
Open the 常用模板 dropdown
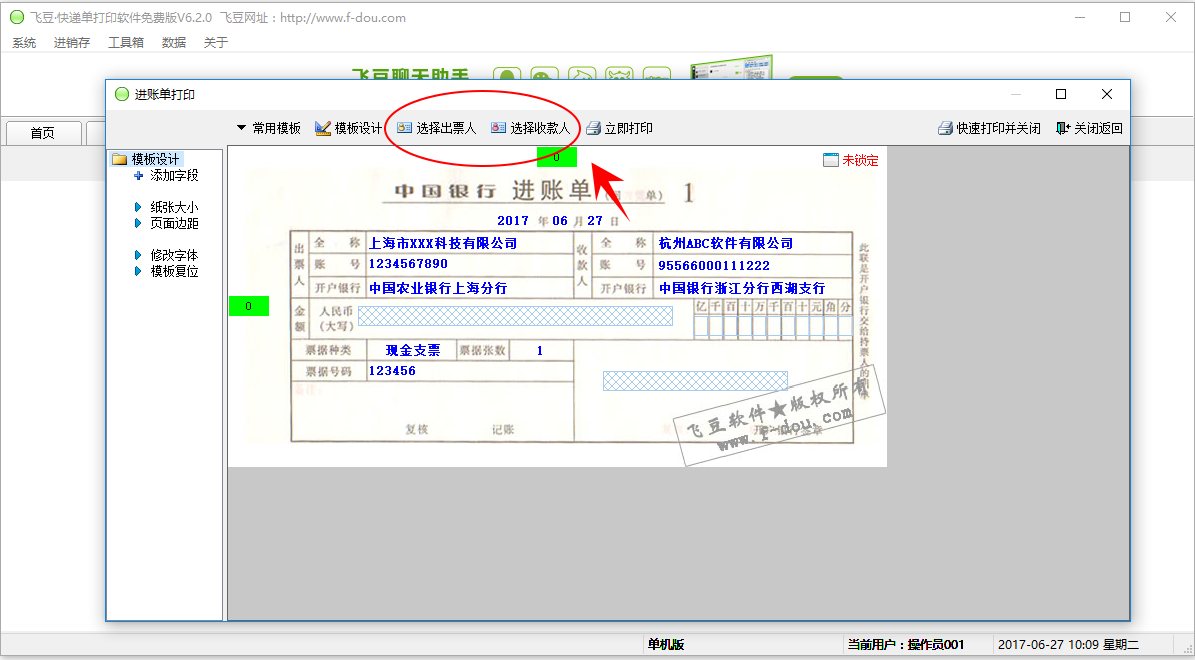(x=268, y=128)
